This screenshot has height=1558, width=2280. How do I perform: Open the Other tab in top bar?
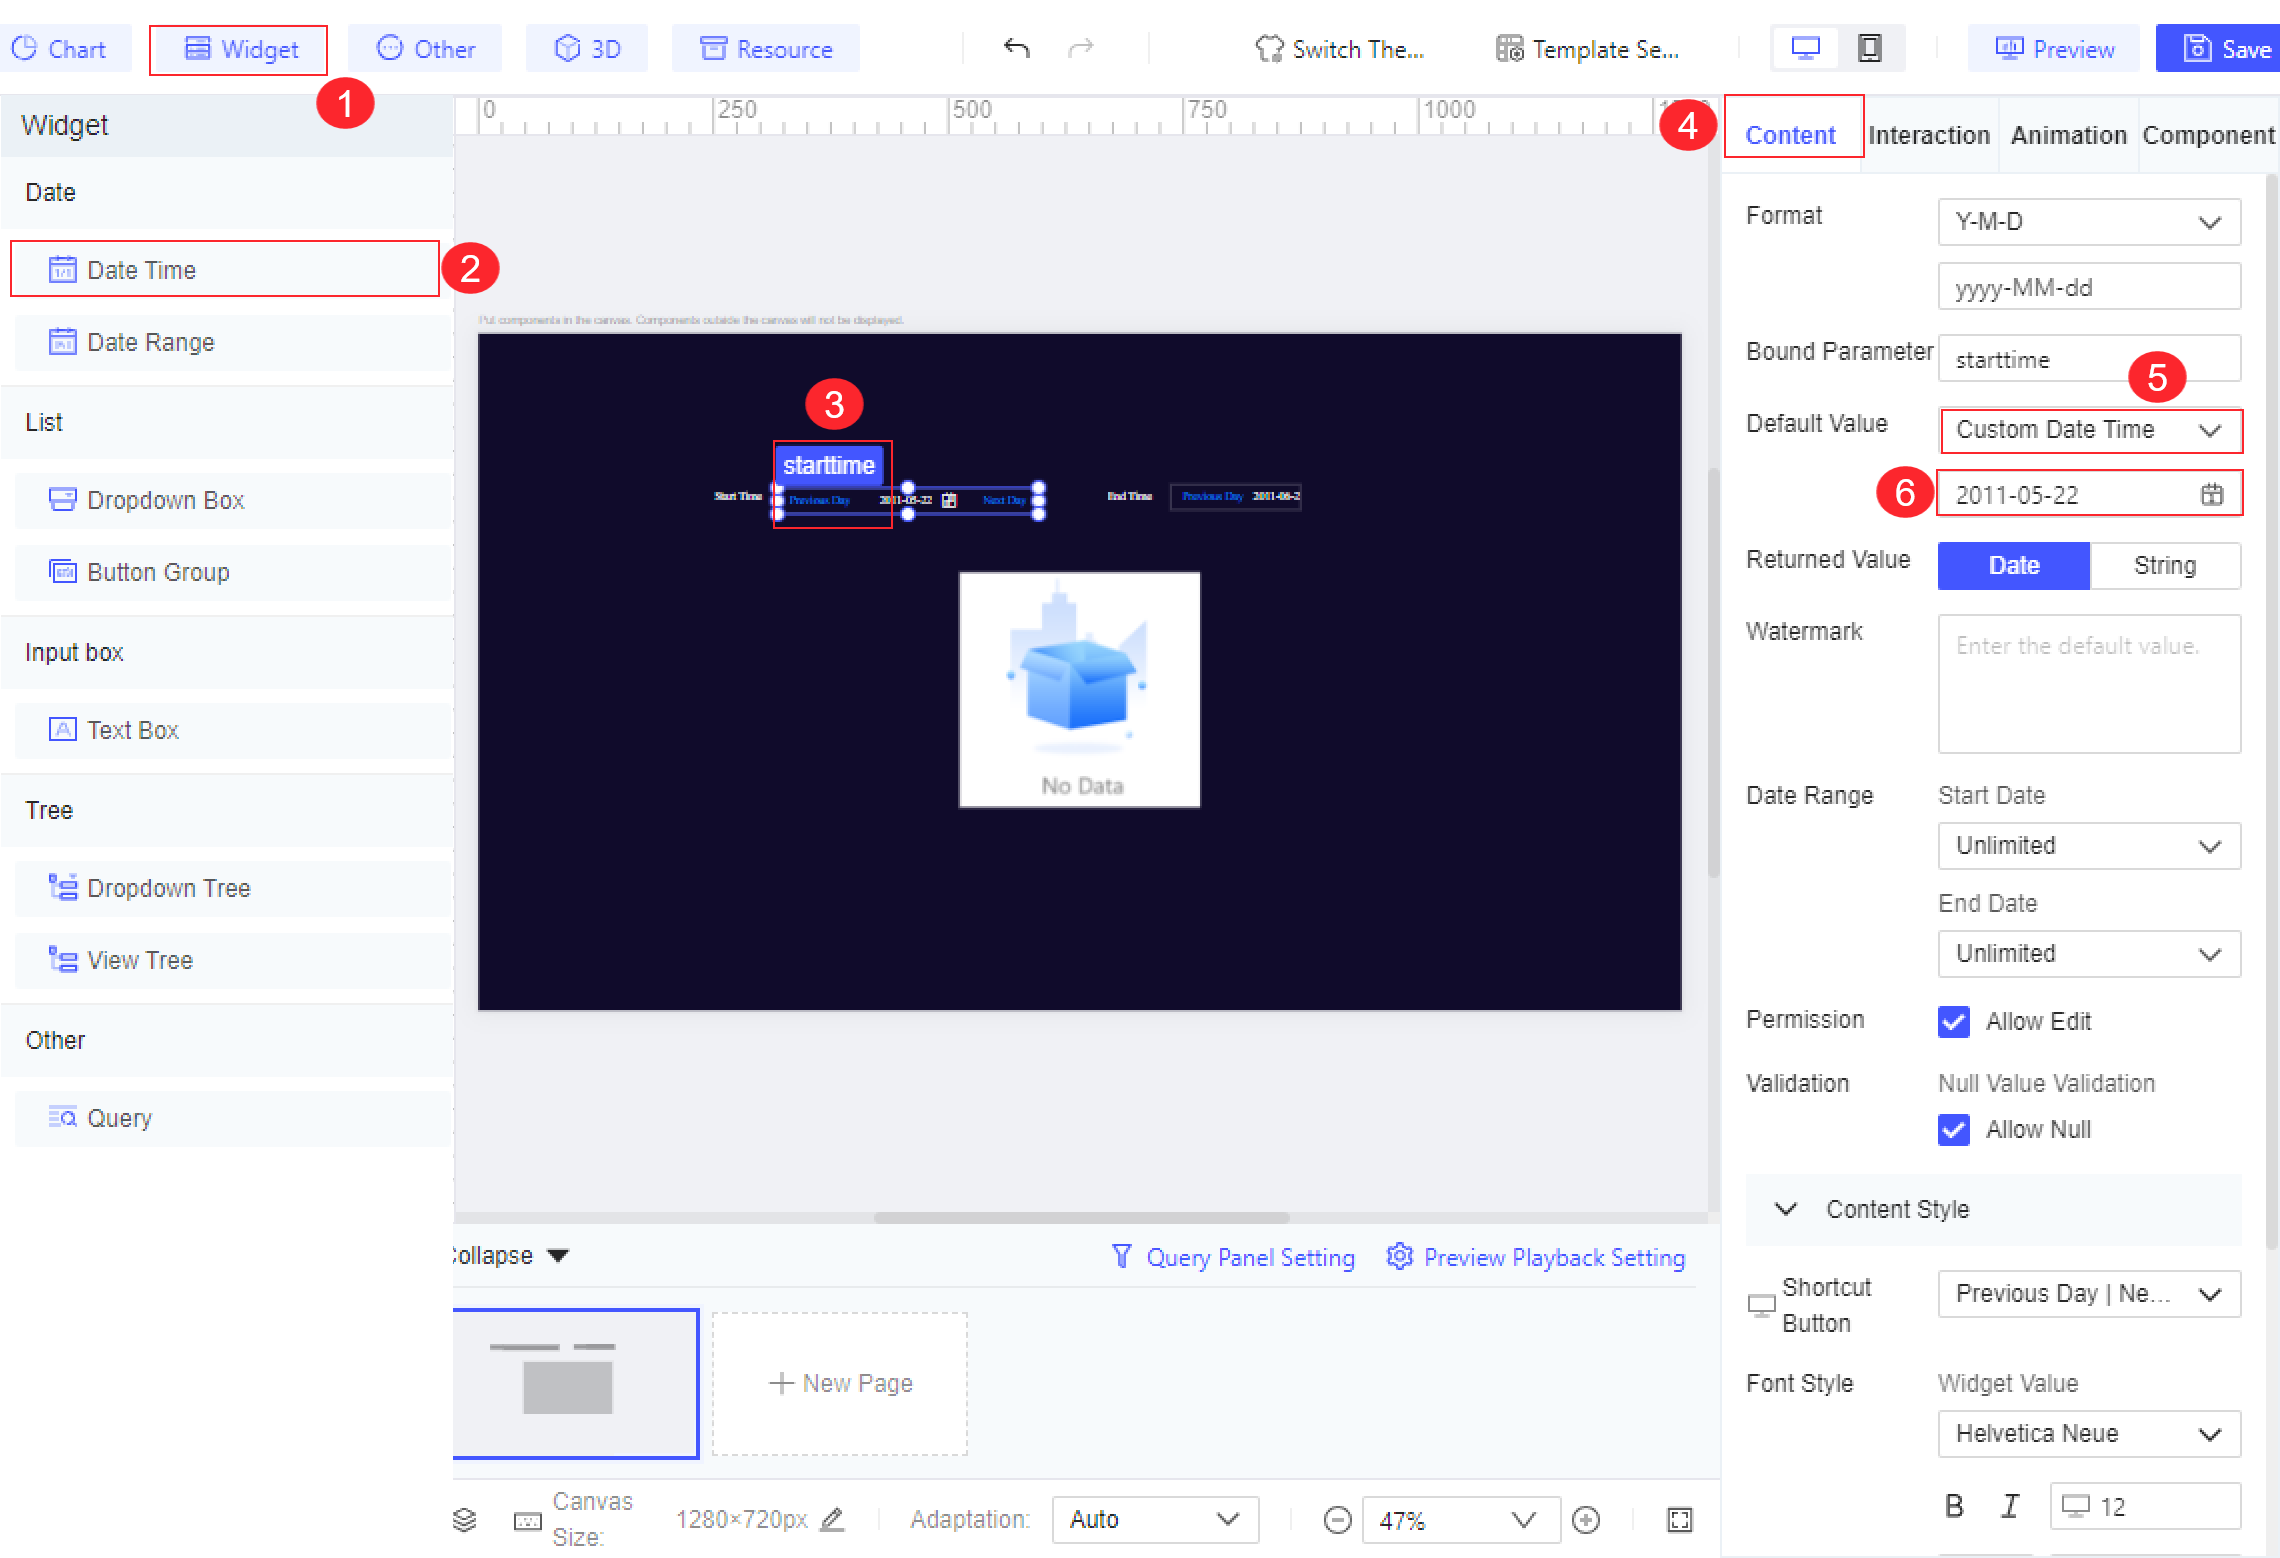(x=425, y=48)
